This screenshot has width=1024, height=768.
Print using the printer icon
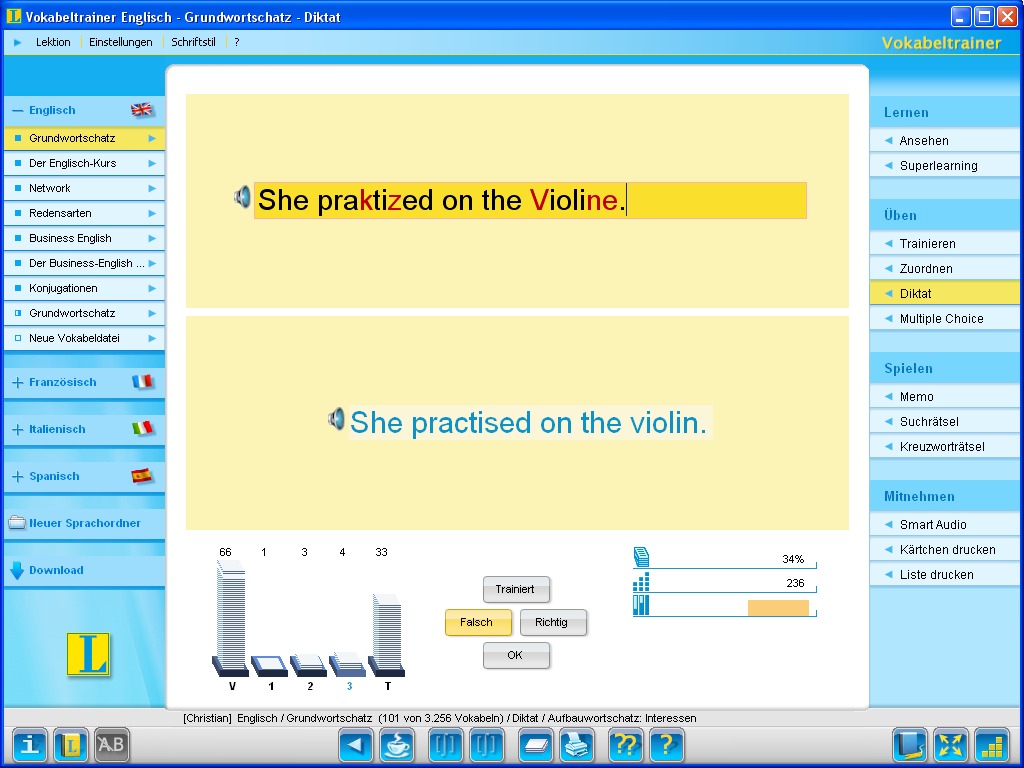click(577, 744)
